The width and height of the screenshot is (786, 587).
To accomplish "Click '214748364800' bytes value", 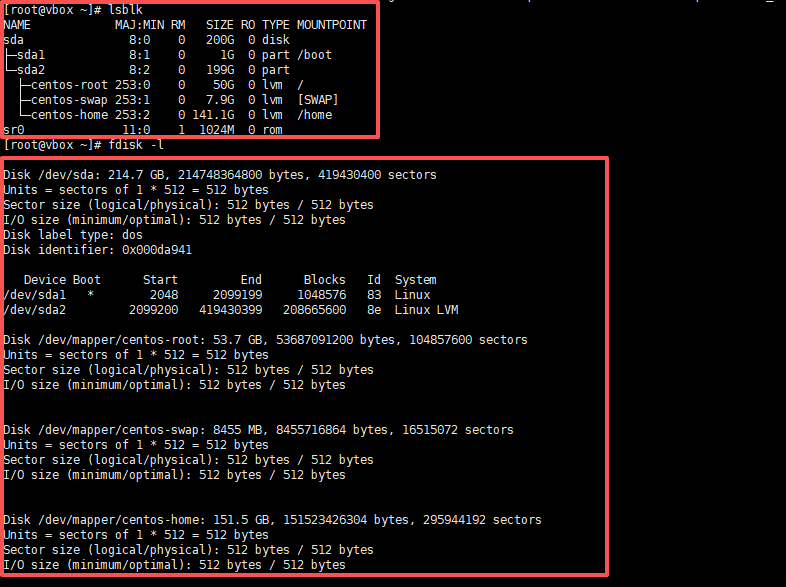I will pos(220,175).
